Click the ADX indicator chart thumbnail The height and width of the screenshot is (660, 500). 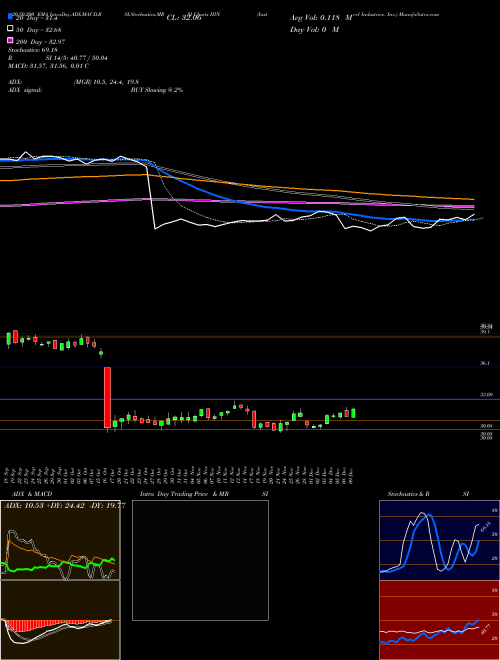point(60,540)
